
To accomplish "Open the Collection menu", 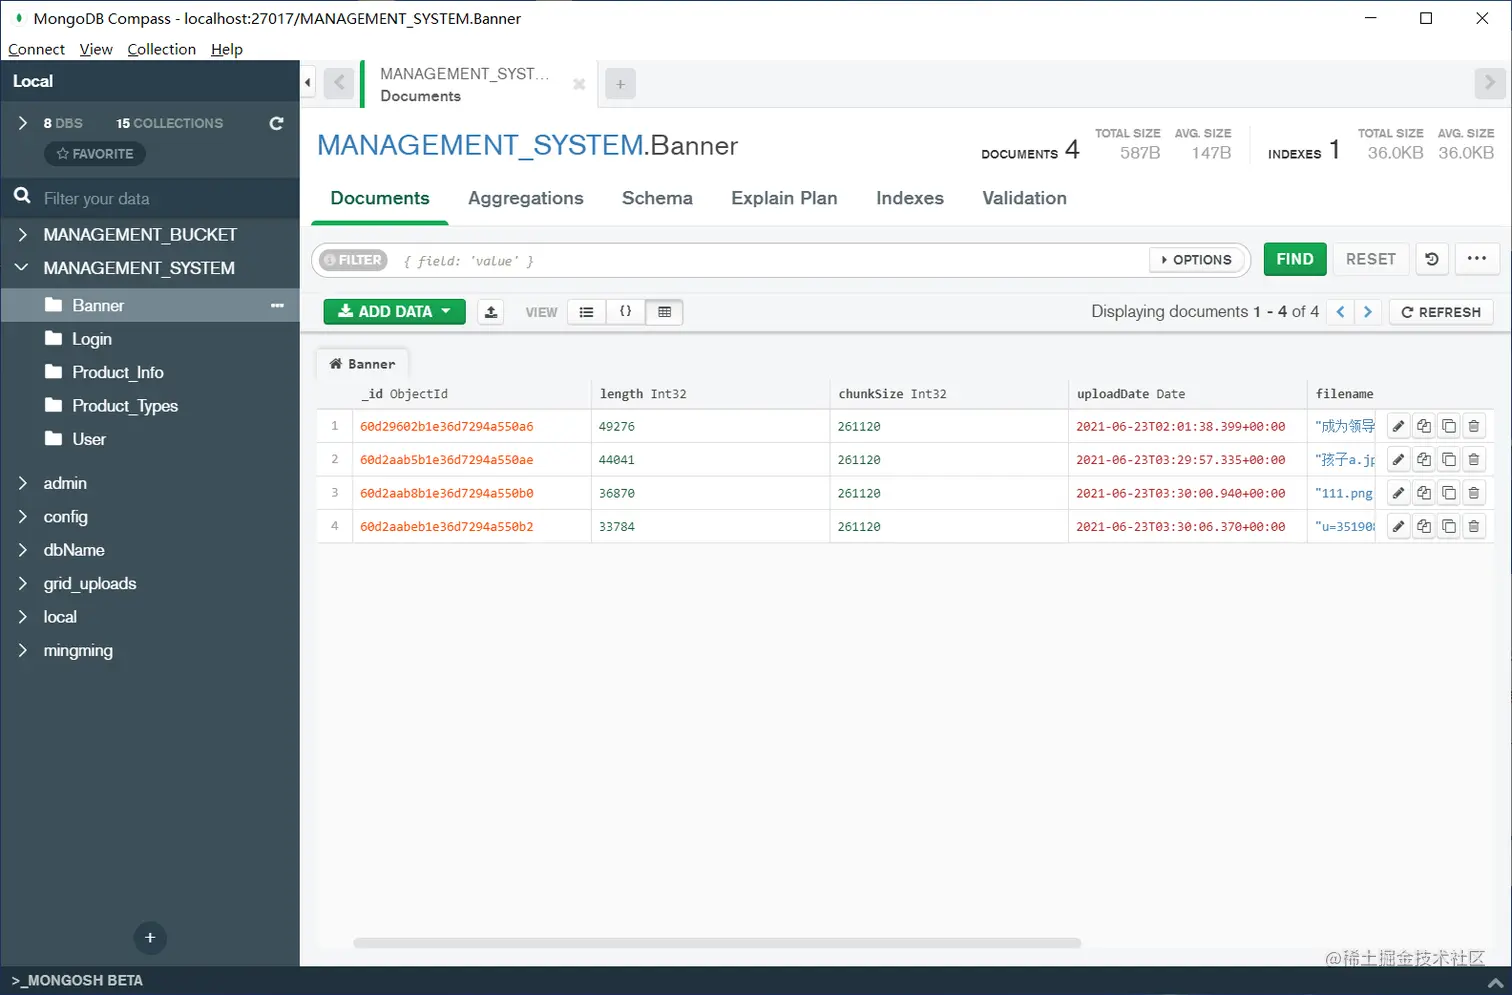I will [161, 49].
